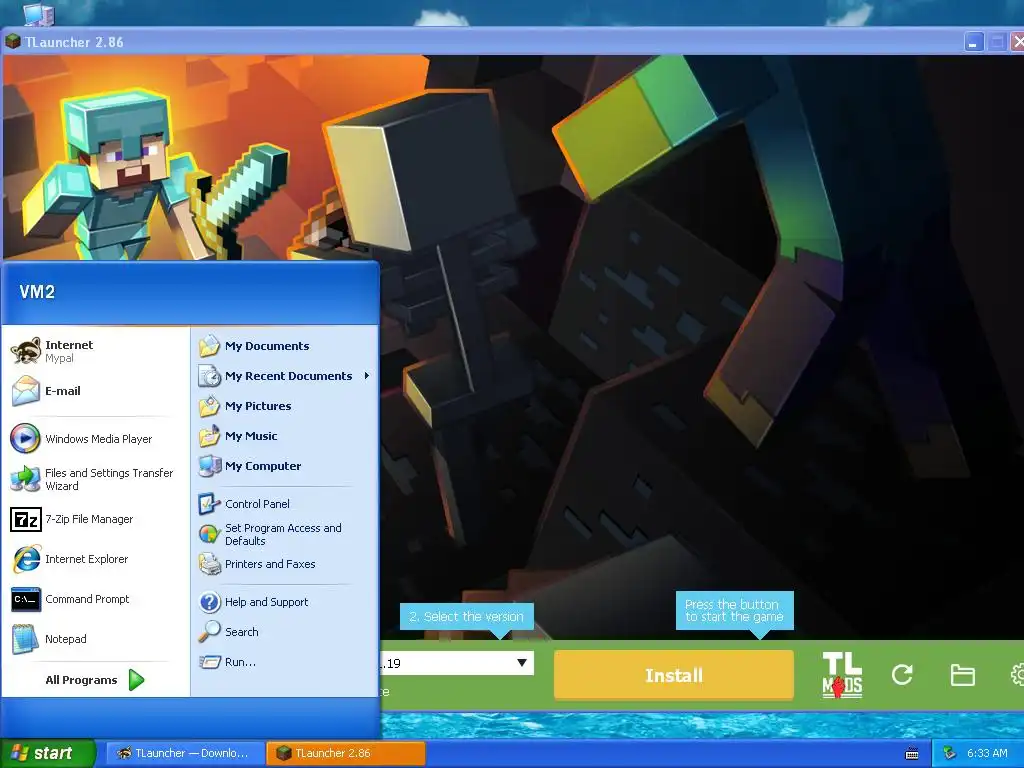Expand My Recent Documents submenu arrow
The height and width of the screenshot is (768, 1024).
tap(367, 376)
